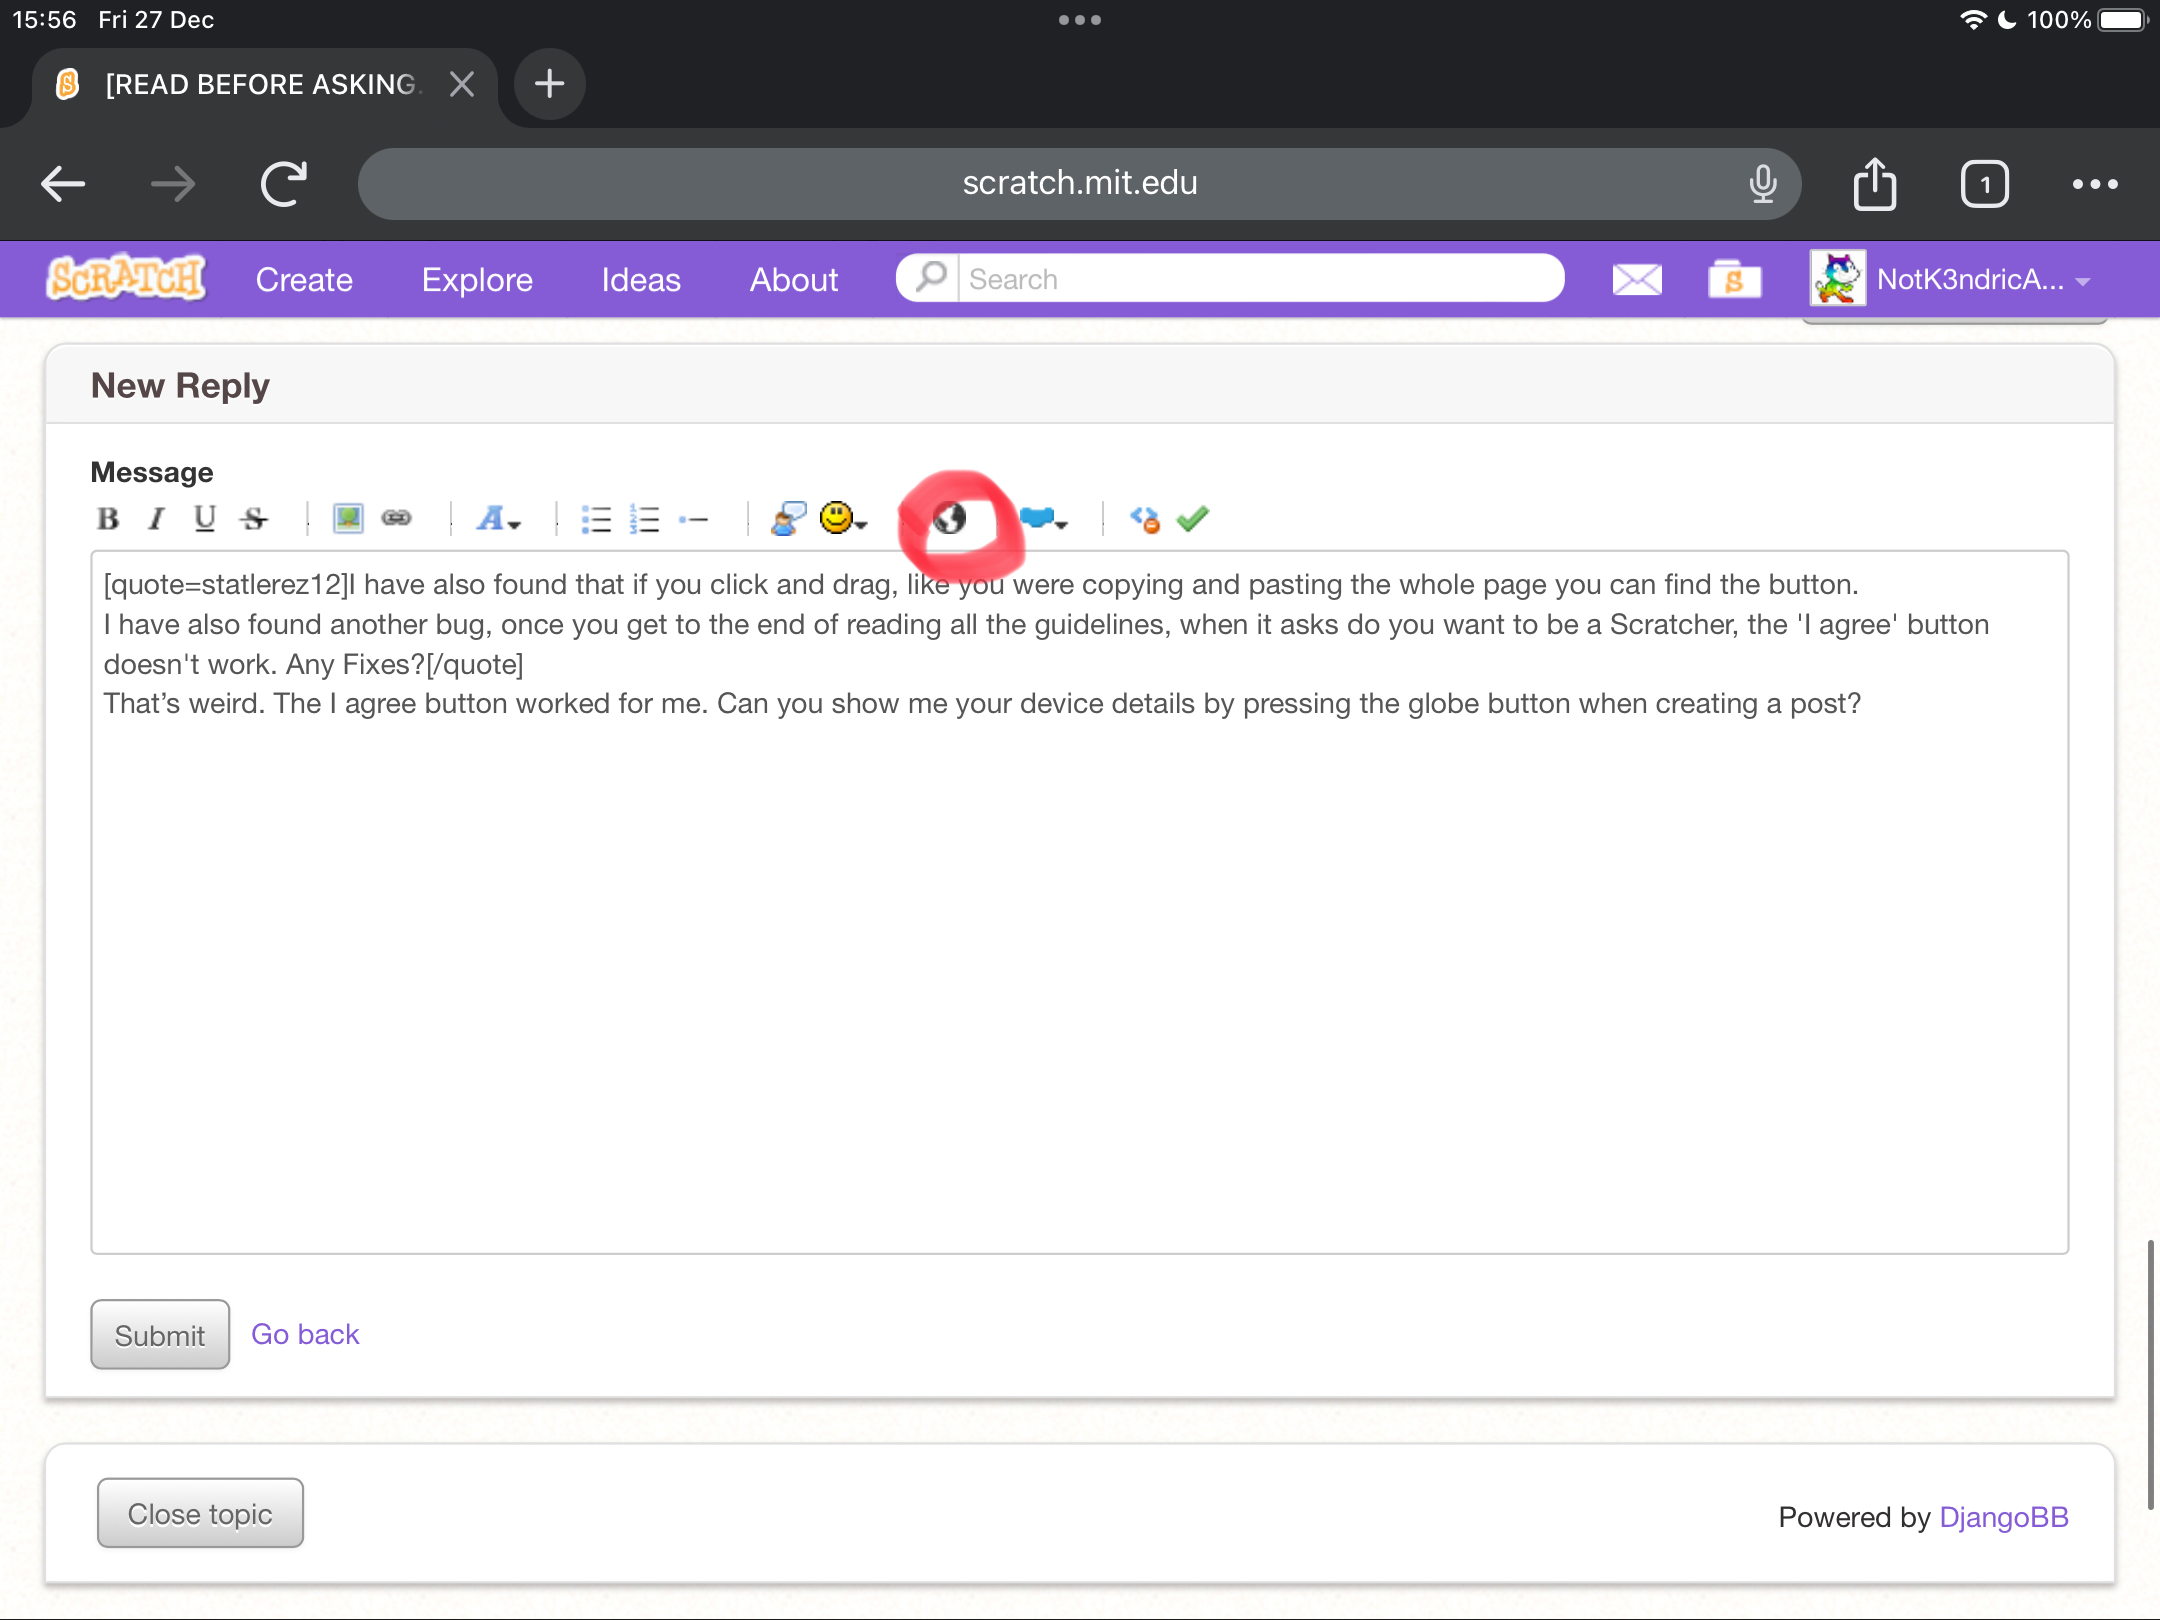The height and width of the screenshot is (1620, 2160).
Task: Open the Ideas page from navbar
Action: click(x=640, y=279)
